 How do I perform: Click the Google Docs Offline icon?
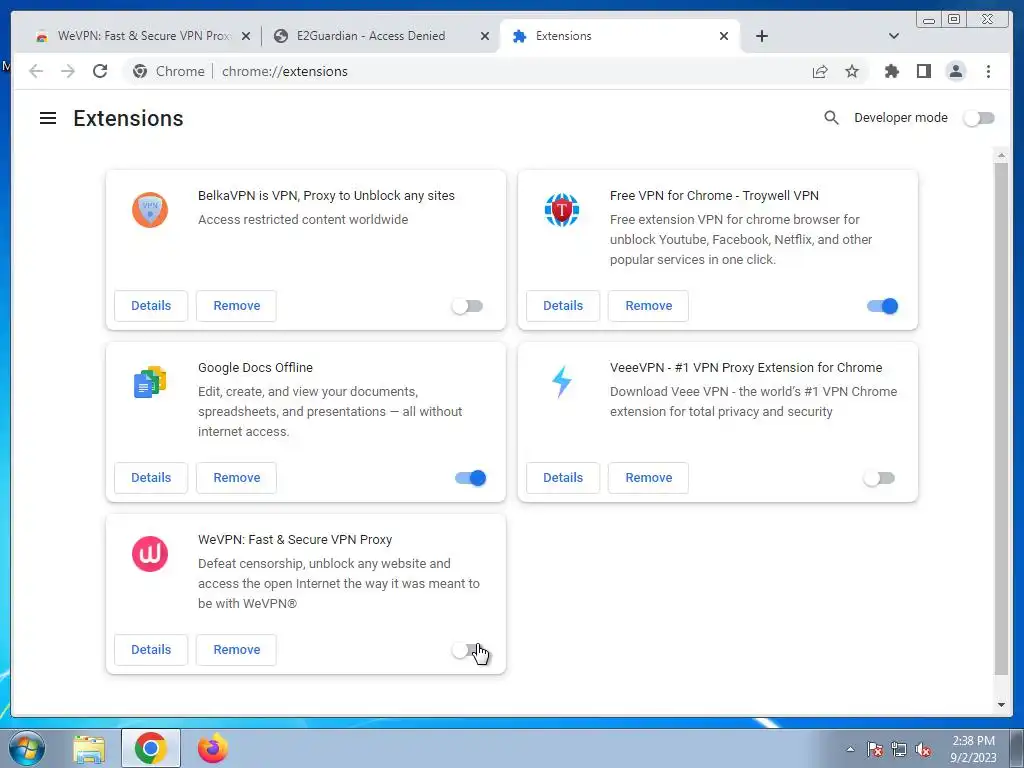pyautogui.click(x=150, y=382)
